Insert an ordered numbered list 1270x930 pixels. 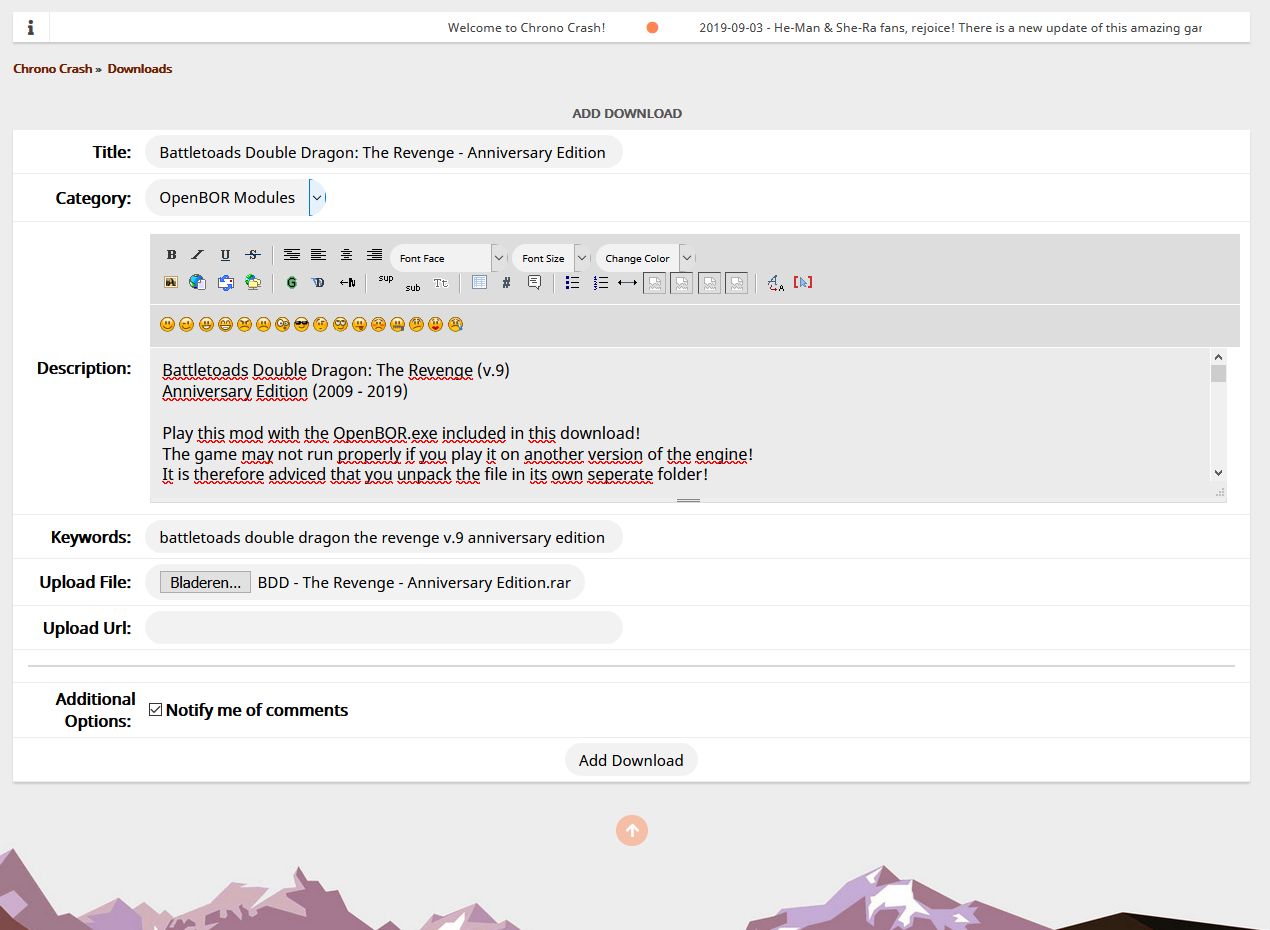pyautogui.click(x=600, y=282)
